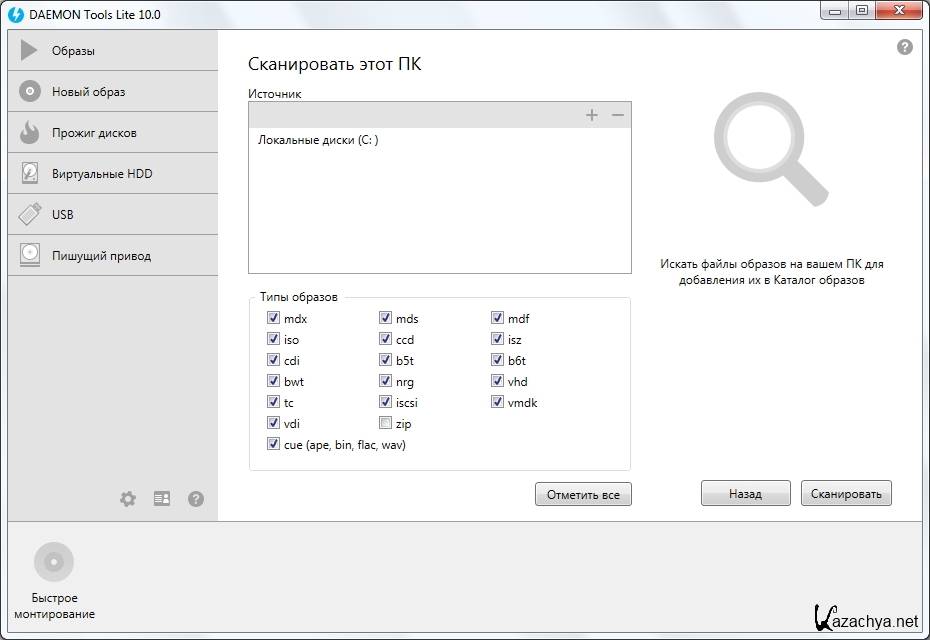Click the Quick Mount disc icon
Viewport: 930px width, 640px height.
click(x=54, y=563)
